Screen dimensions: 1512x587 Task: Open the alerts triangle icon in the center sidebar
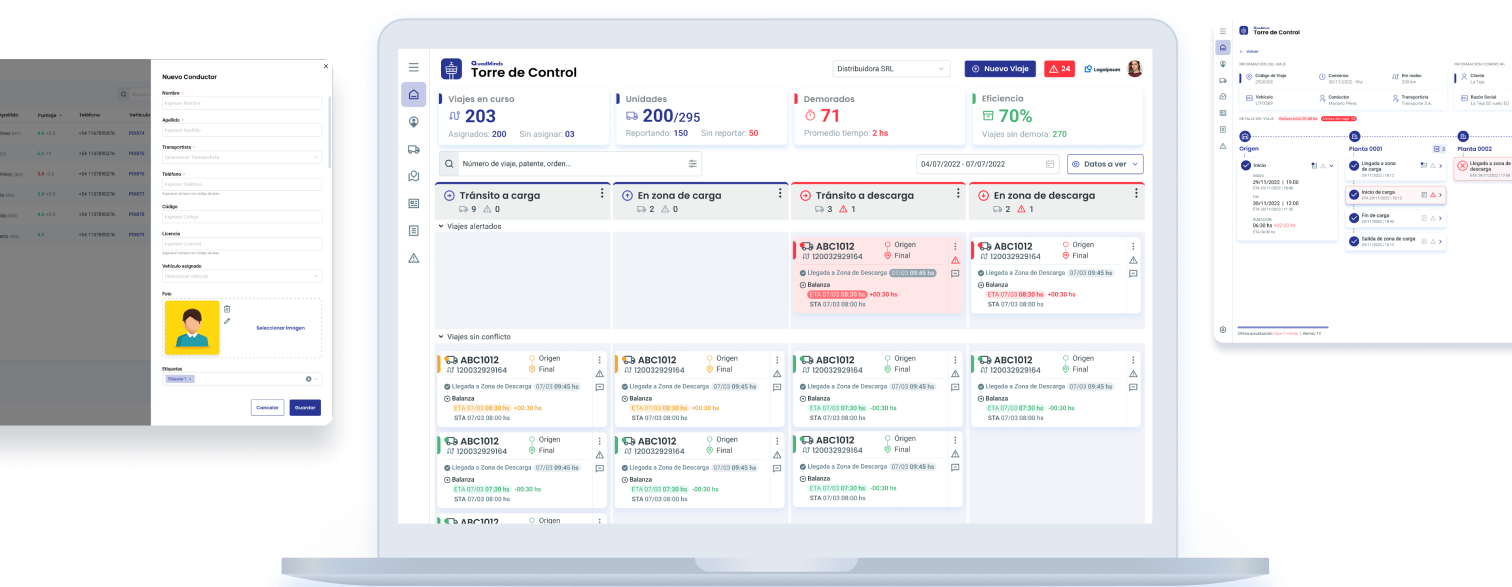pos(414,258)
